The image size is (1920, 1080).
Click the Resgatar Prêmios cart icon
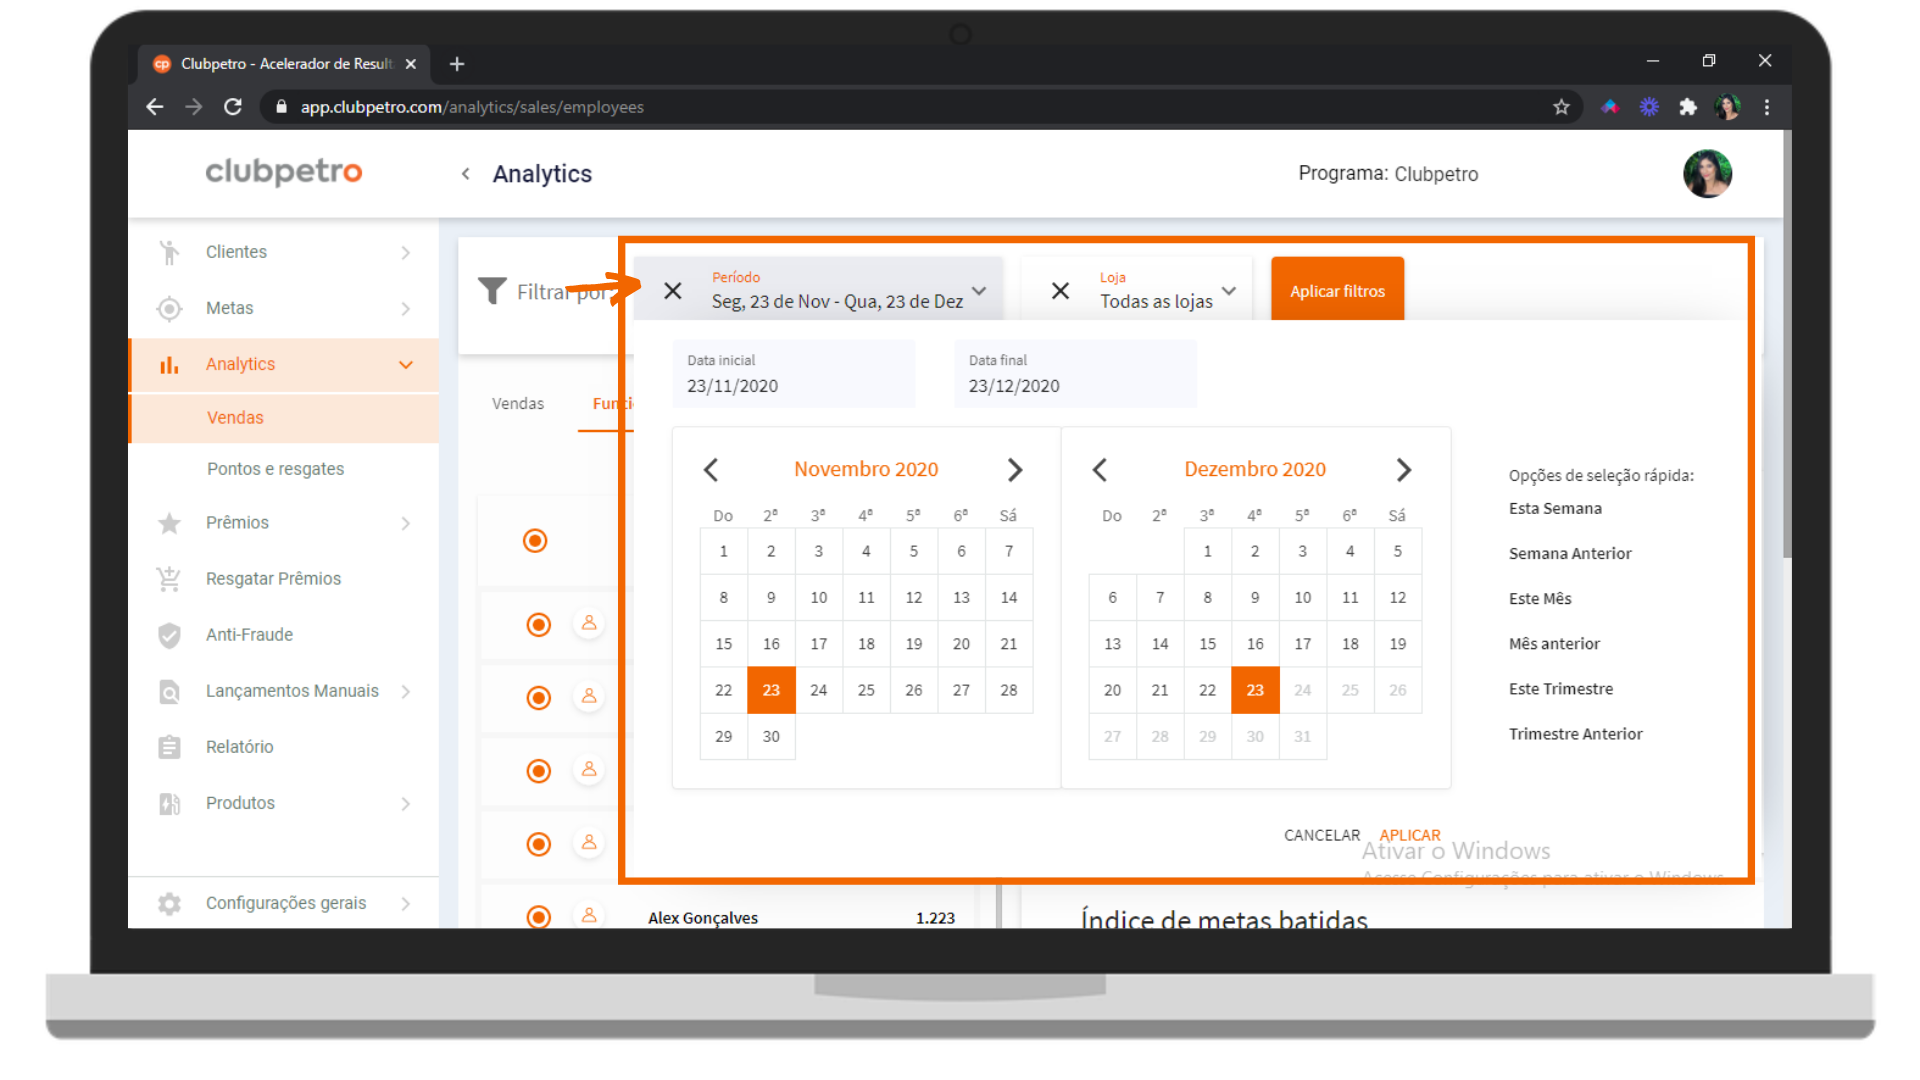tap(169, 579)
